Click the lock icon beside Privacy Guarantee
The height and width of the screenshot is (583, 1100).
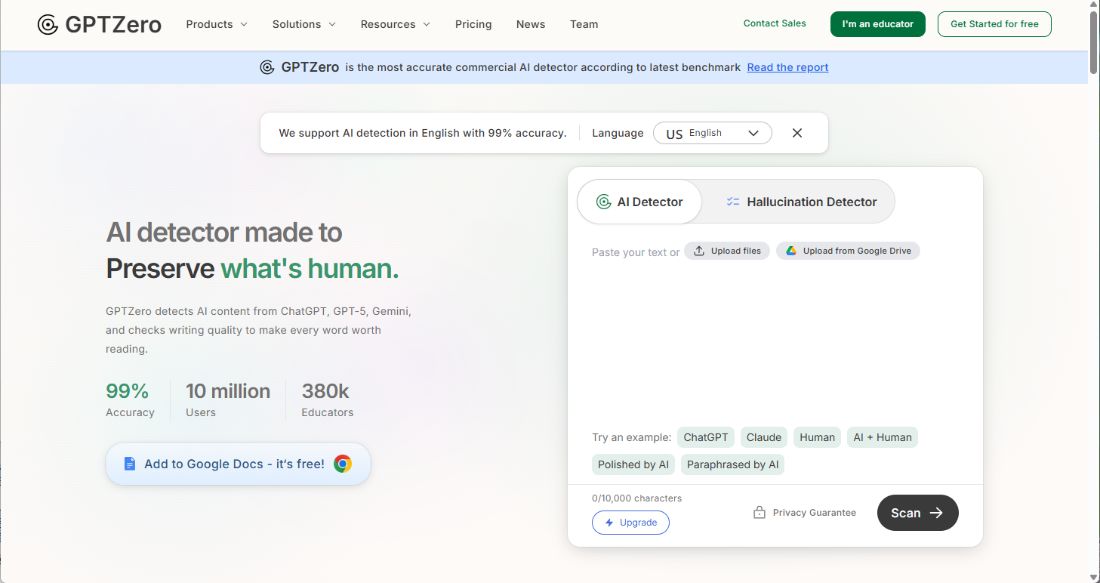pos(759,513)
